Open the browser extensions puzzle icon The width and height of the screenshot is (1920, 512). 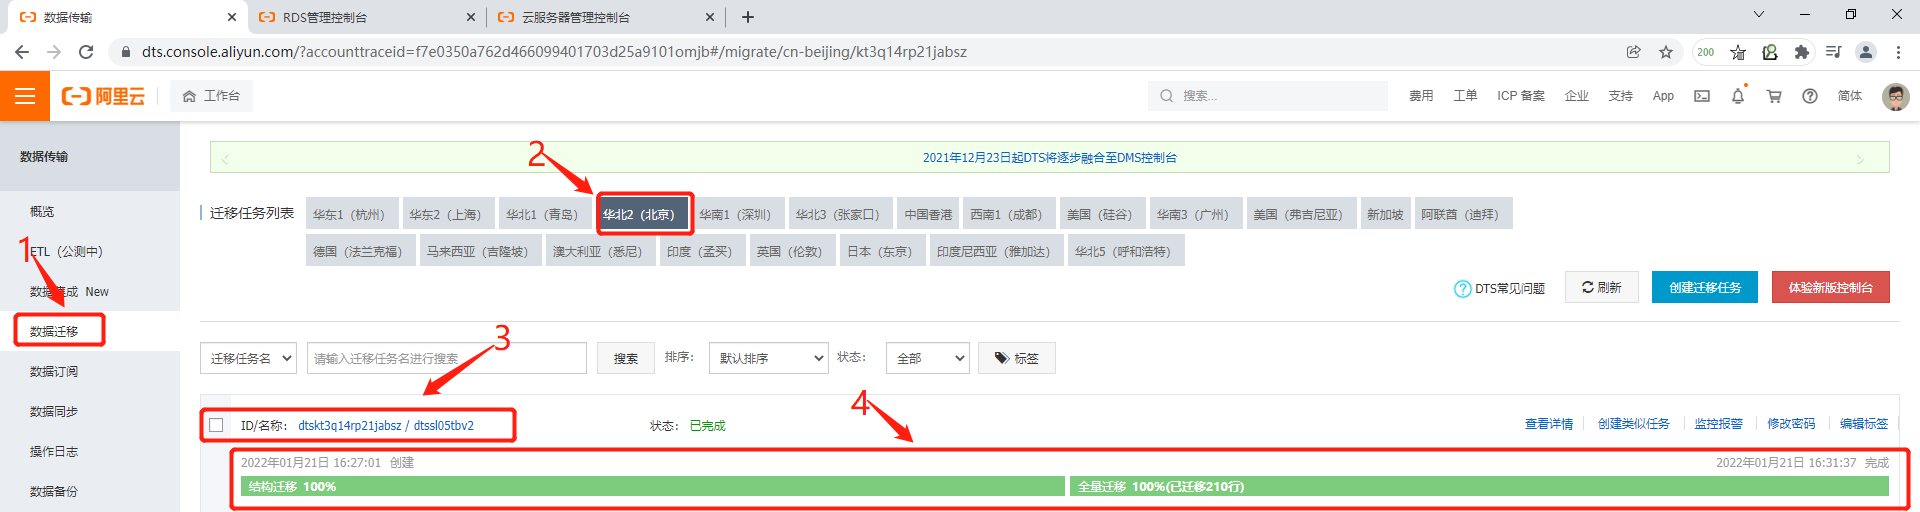point(1802,52)
